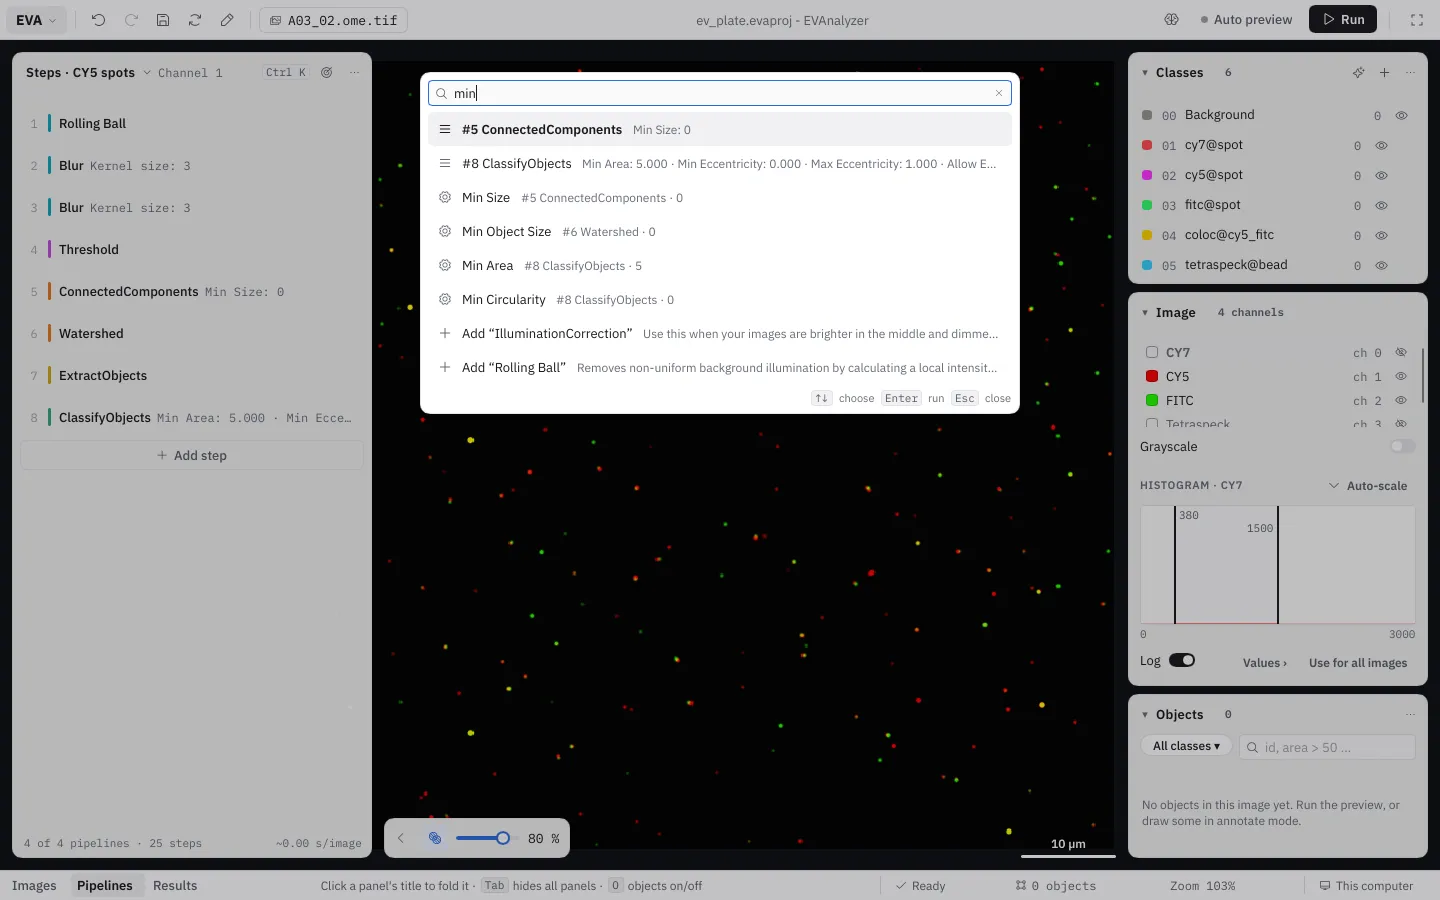Screen dimensions: 1440x900
Task: Click the objects filter input field
Action: click(1327, 747)
